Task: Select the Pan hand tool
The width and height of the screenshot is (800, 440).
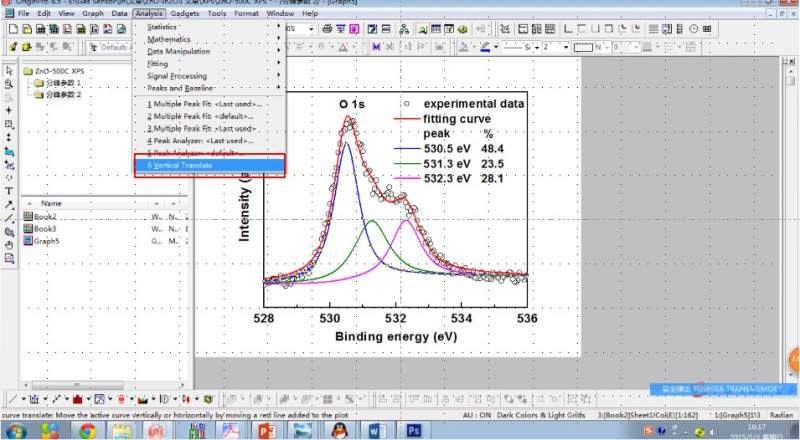Action: [x=9, y=245]
